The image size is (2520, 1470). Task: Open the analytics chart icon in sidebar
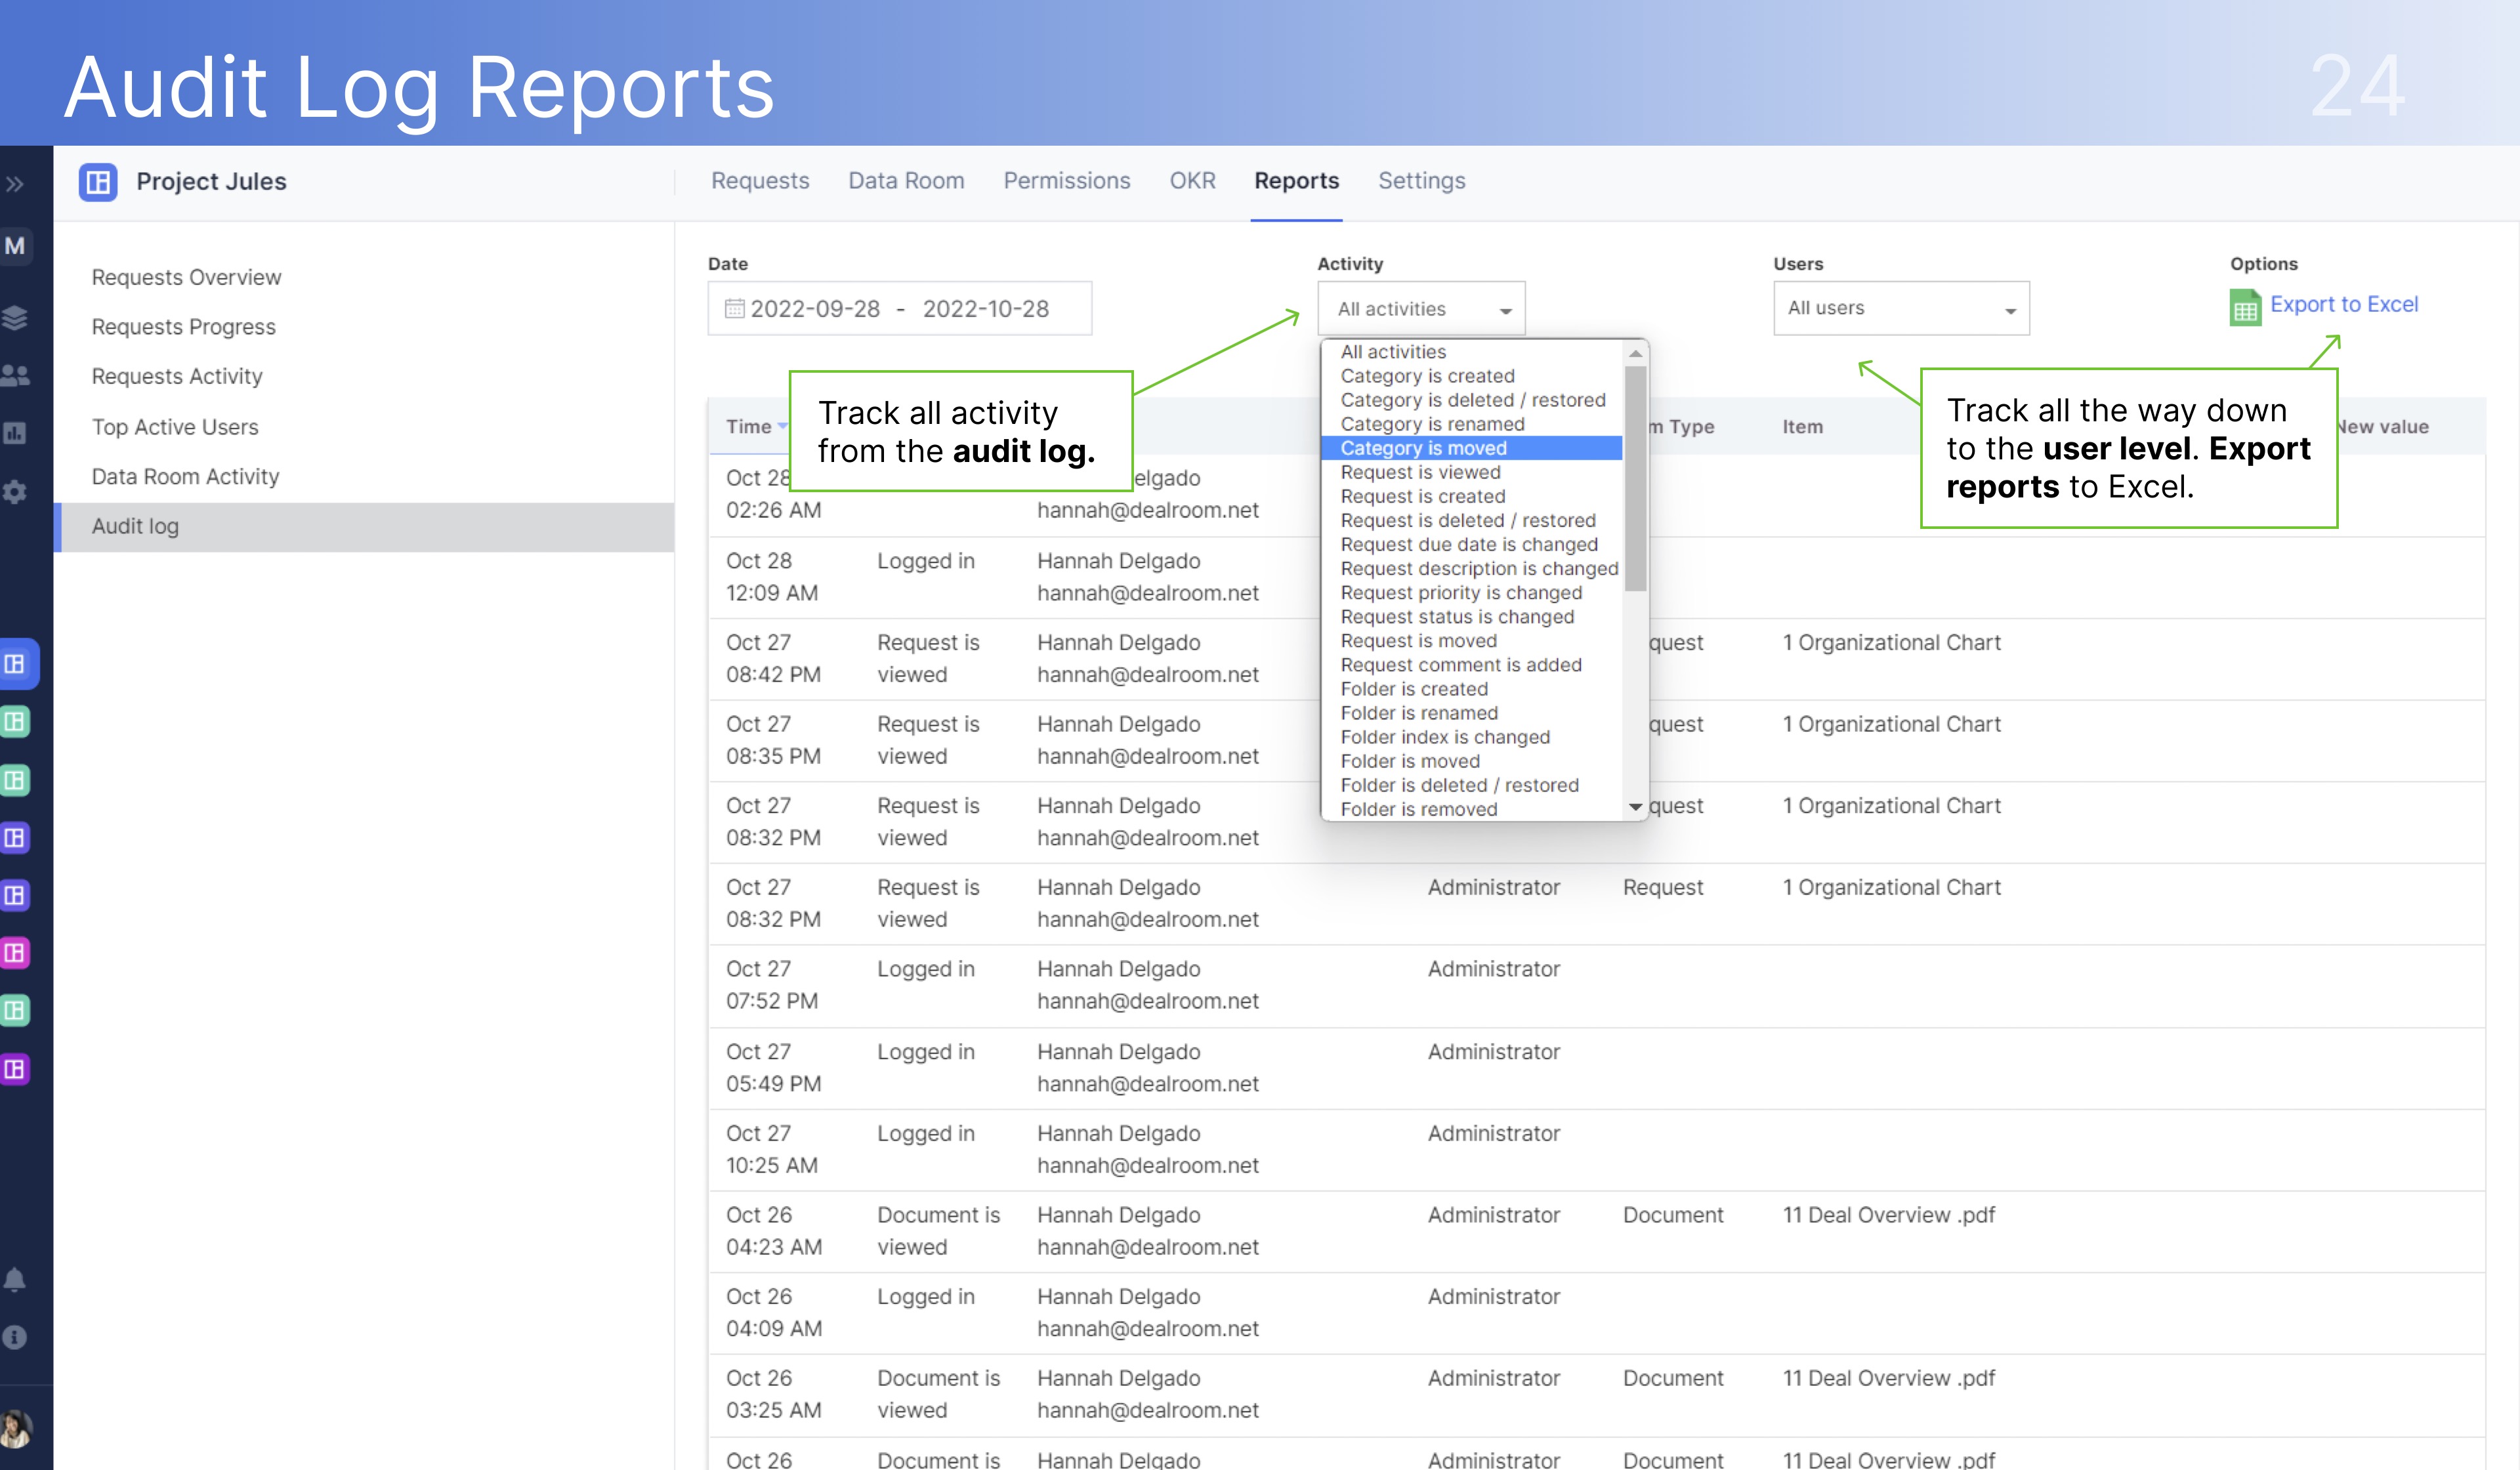tap(16, 433)
